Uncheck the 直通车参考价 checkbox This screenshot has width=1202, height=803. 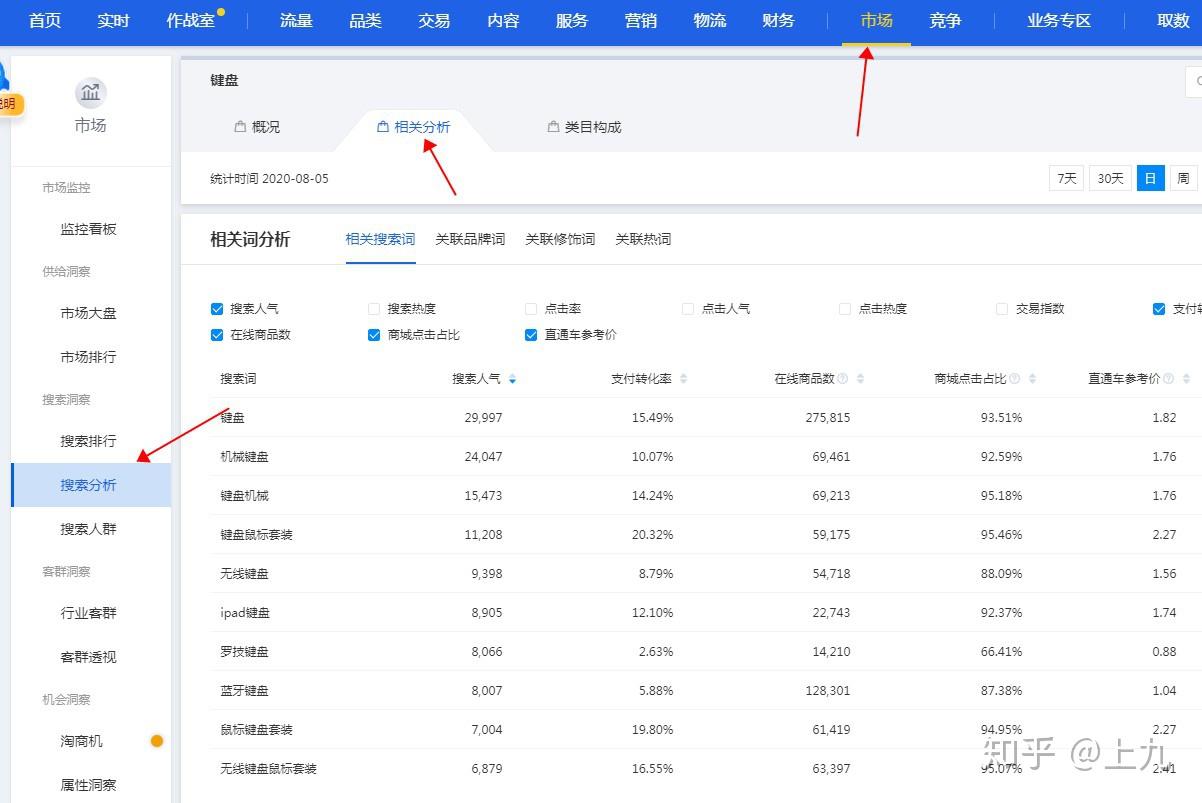(x=531, y=335)
